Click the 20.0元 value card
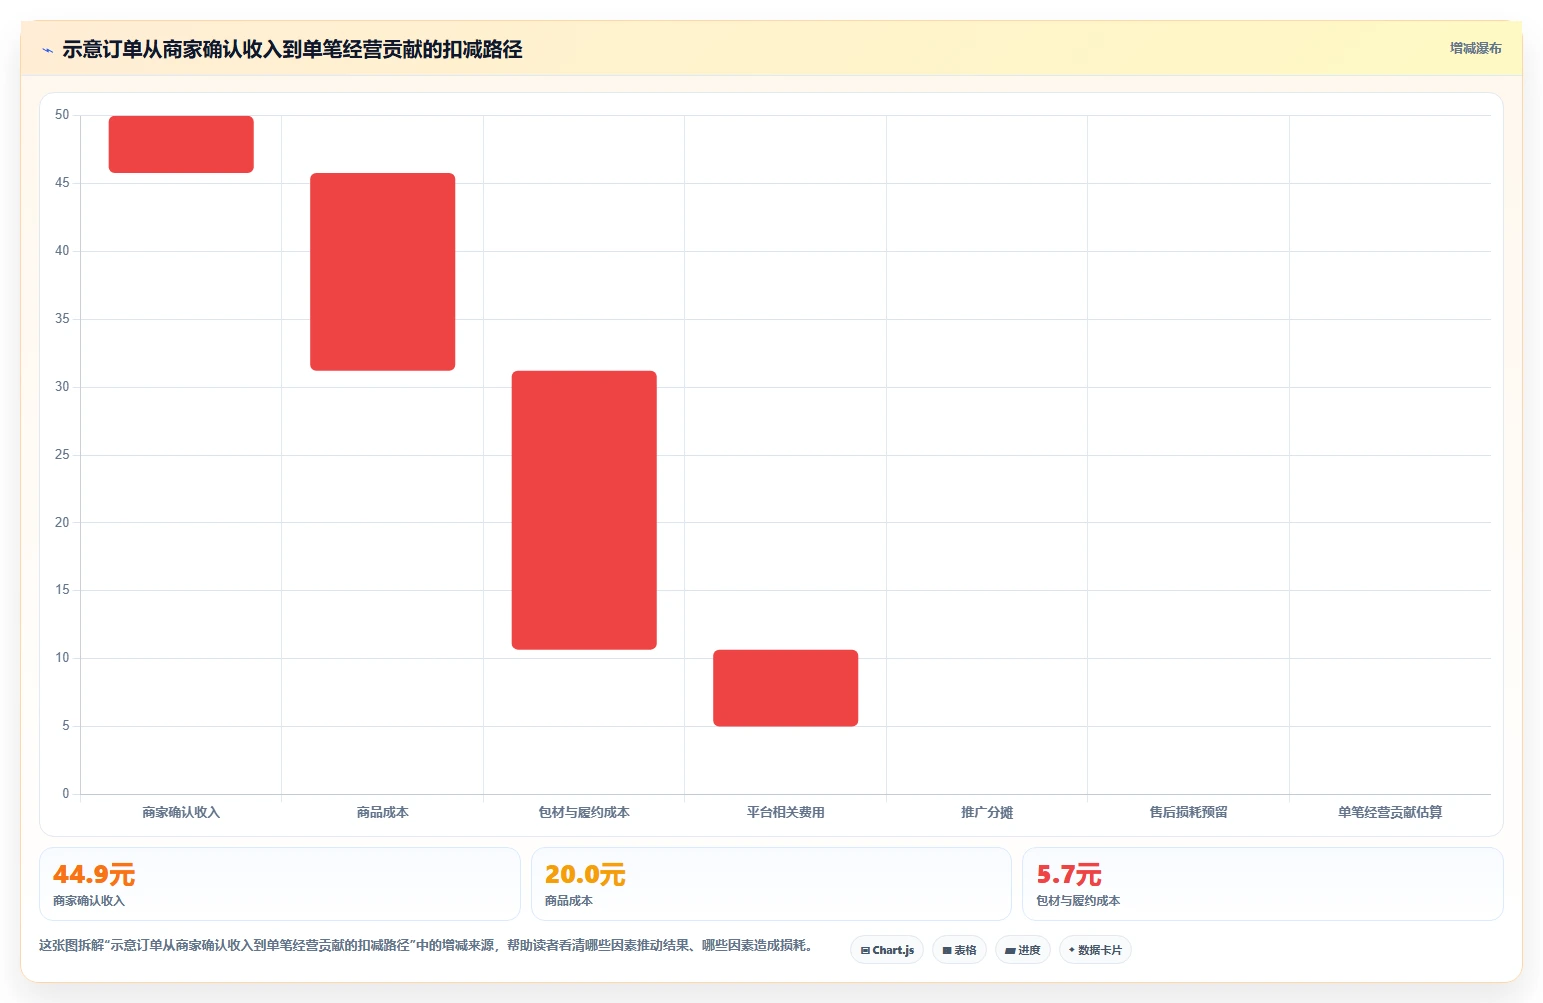The image size is (1543, 1003). click(x=771, y=884)
